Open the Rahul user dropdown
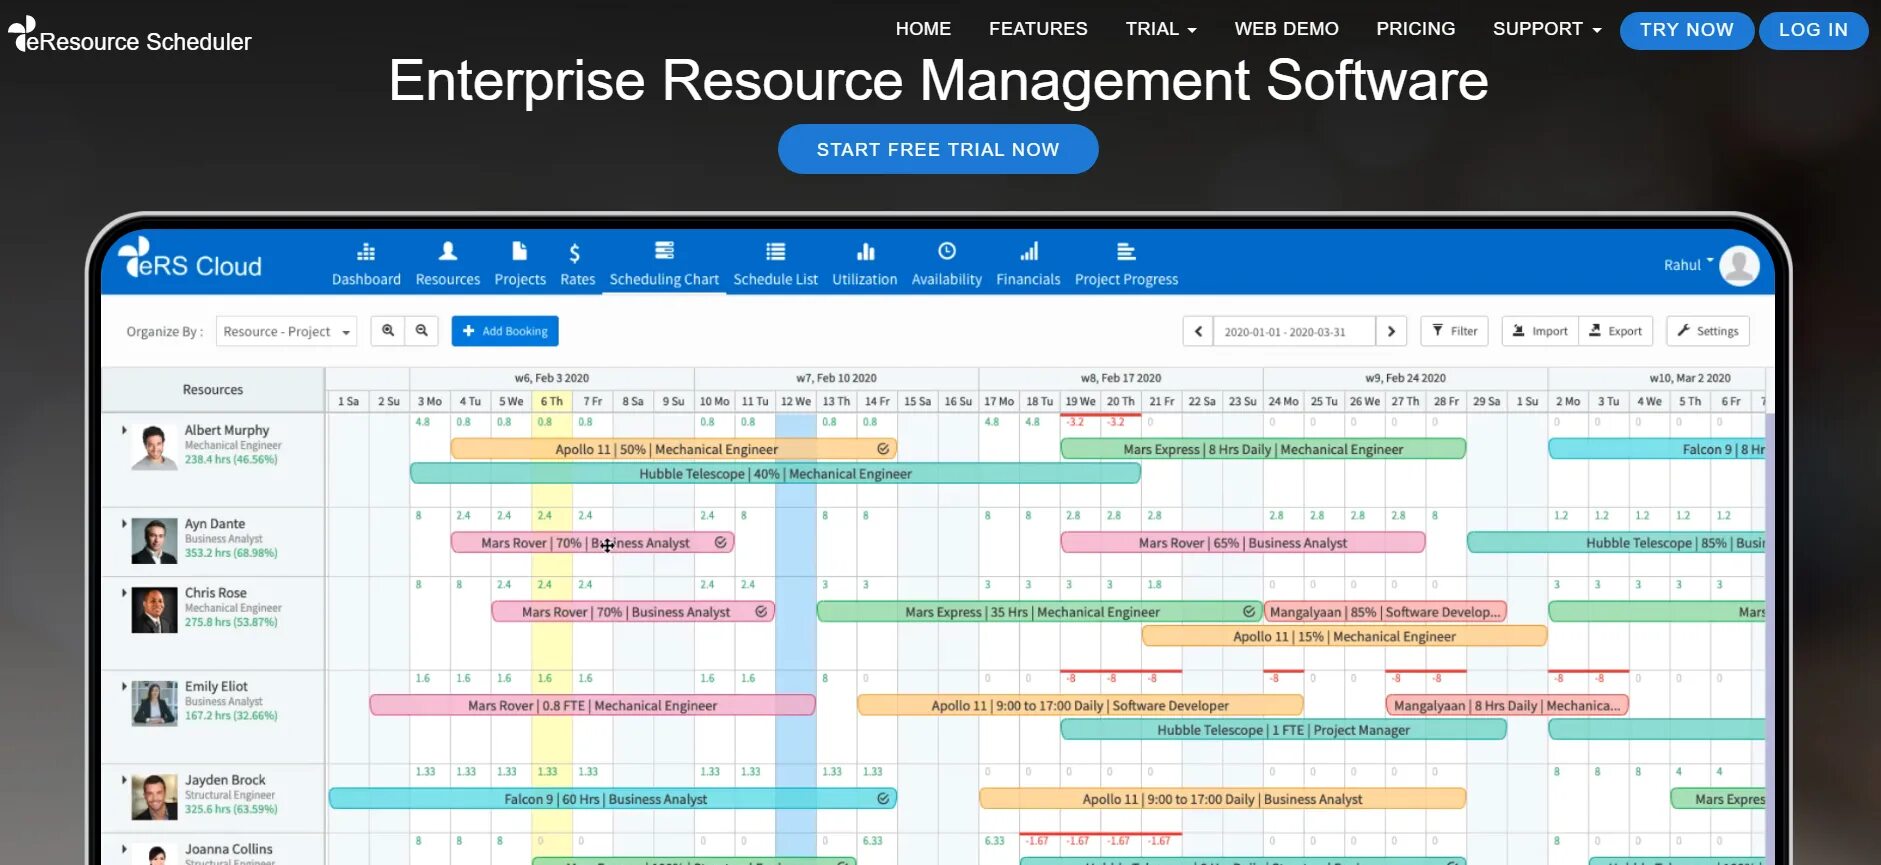This screenshot has height=865, width=1881. click(1688, 265)
